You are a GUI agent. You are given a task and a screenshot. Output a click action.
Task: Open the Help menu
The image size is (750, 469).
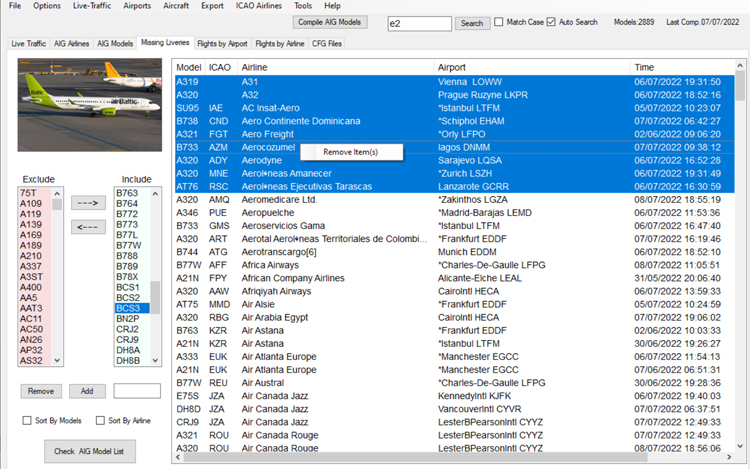[x=332, y=6]
